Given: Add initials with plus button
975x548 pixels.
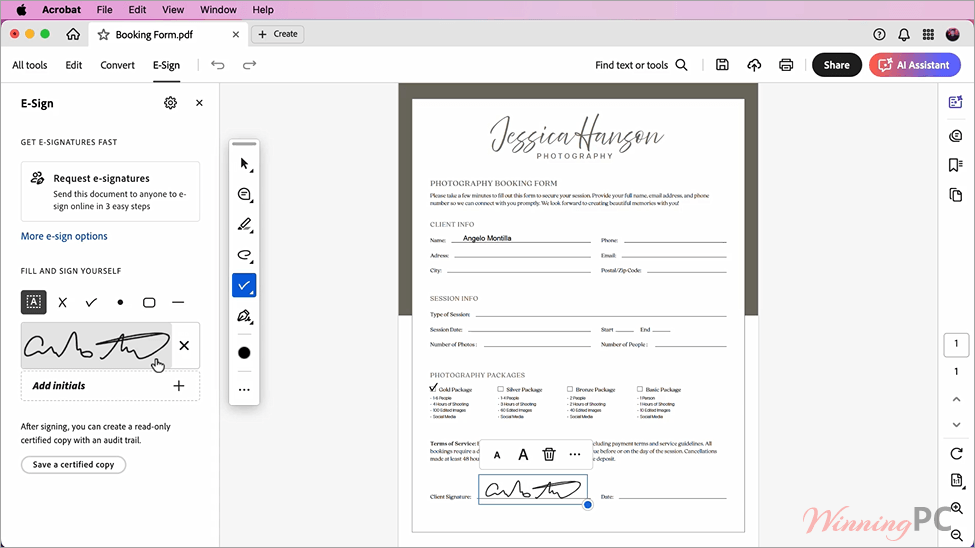Looking at the screenshot, I should pos(178,386).
